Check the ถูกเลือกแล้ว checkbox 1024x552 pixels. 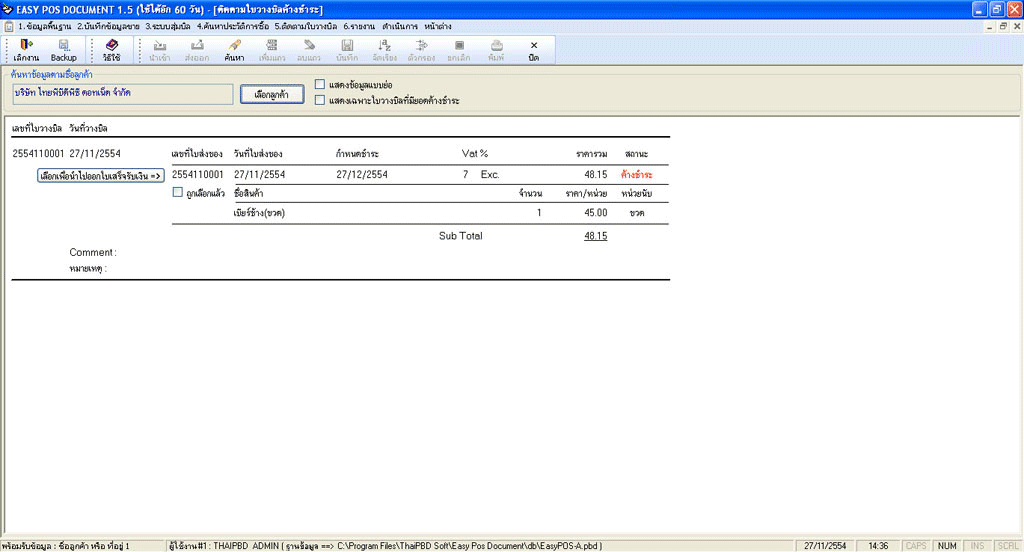tap(178, 192)
